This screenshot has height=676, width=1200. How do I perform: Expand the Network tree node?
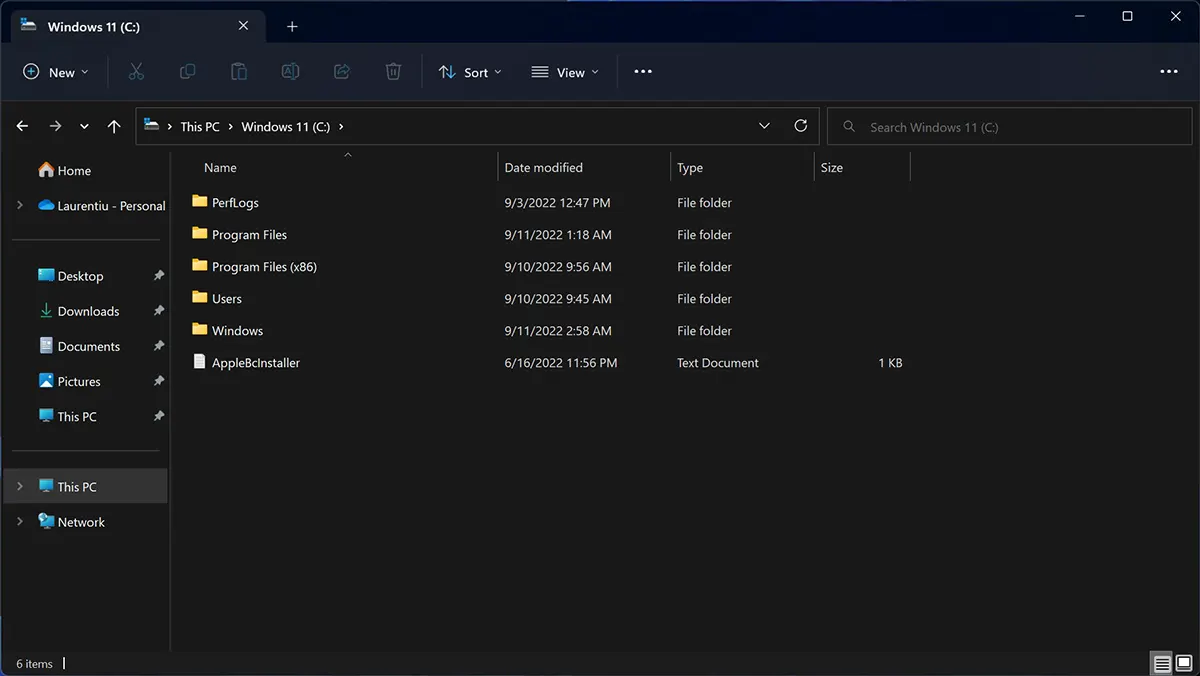pos(20,522)
